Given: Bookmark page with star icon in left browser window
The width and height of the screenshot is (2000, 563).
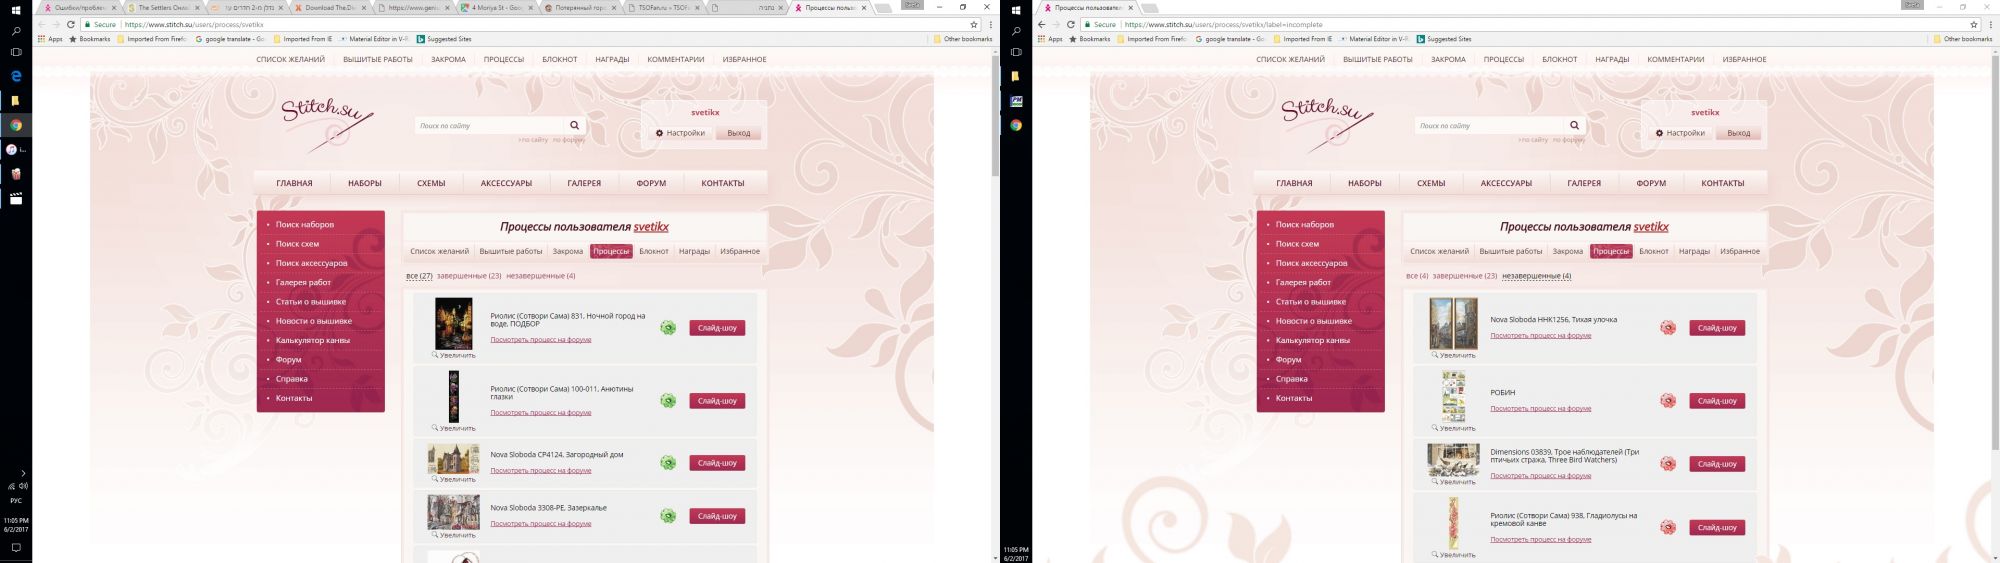Looking at the screenshot, I should 973,24.
